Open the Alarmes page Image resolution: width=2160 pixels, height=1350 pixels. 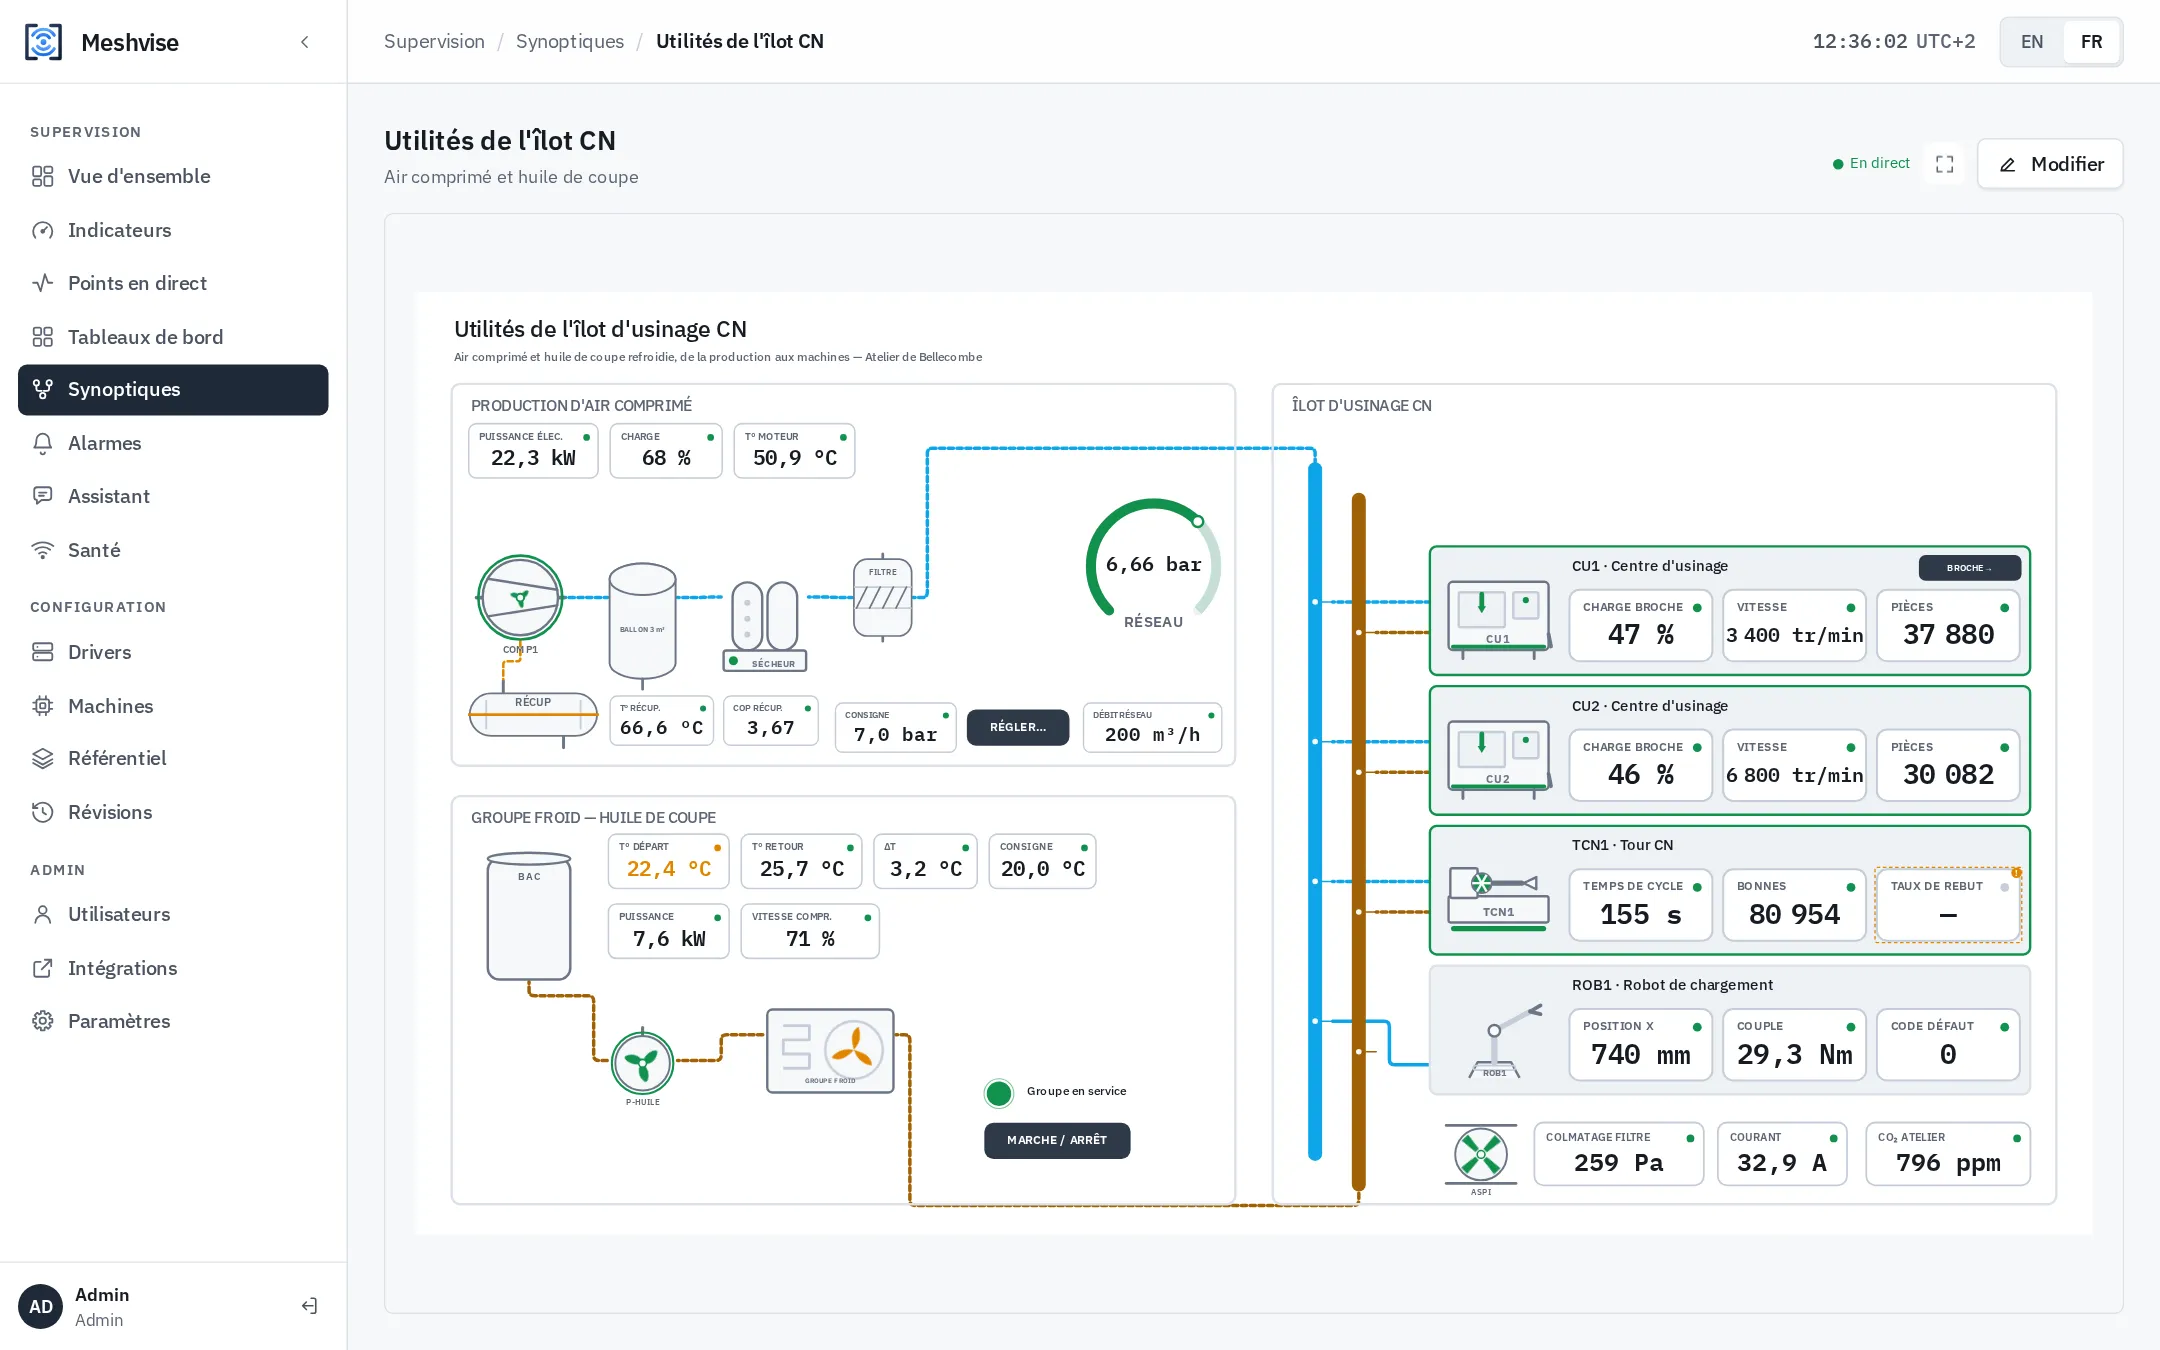(173, 443)
